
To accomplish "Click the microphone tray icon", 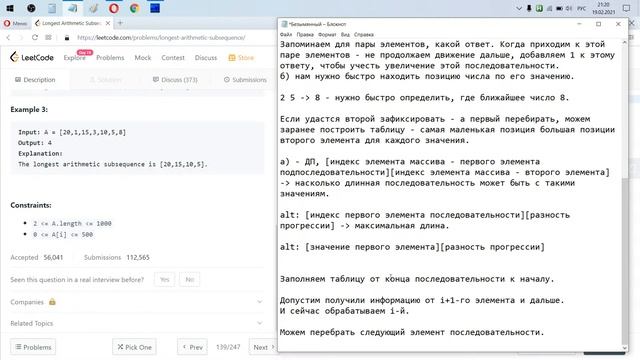I will pyautogui.click(x=529, y=8).
